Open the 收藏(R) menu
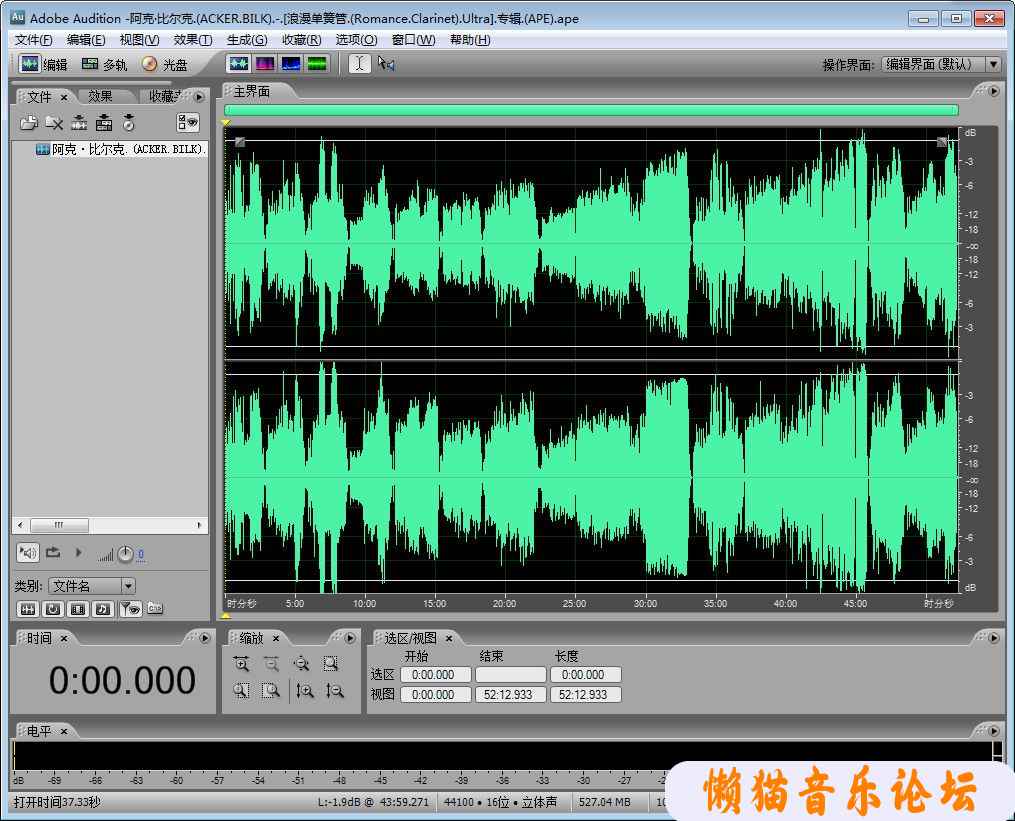 [x=302, y=40]
